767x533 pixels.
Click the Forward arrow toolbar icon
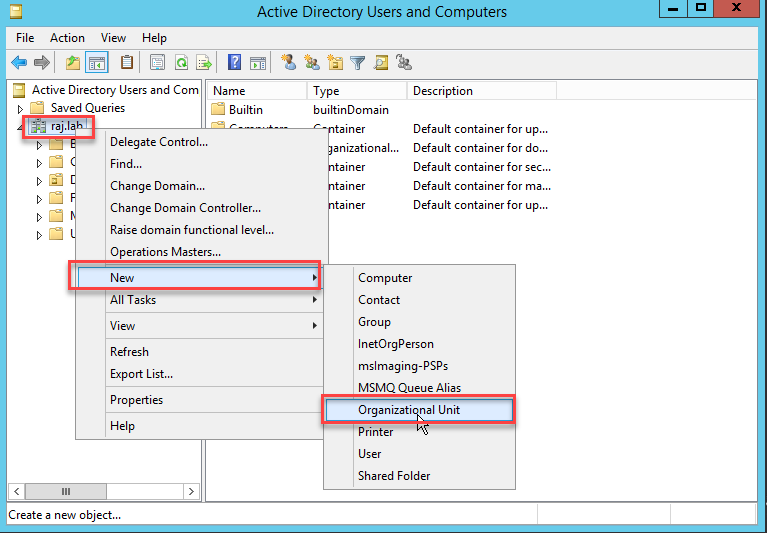42,63
